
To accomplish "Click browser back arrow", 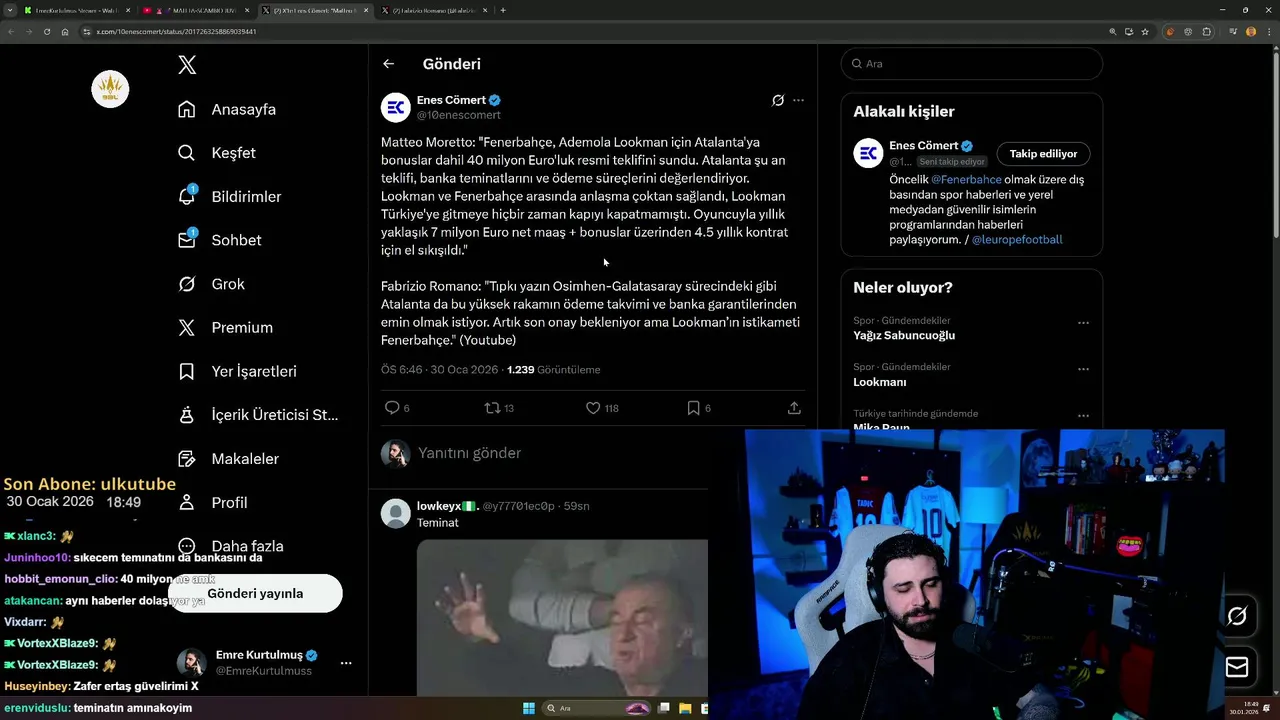I will pos(11,32).
